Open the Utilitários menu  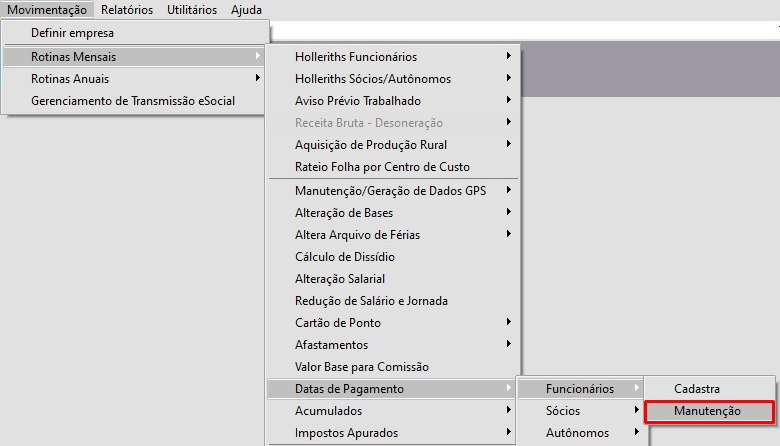[x=191, y=10]
